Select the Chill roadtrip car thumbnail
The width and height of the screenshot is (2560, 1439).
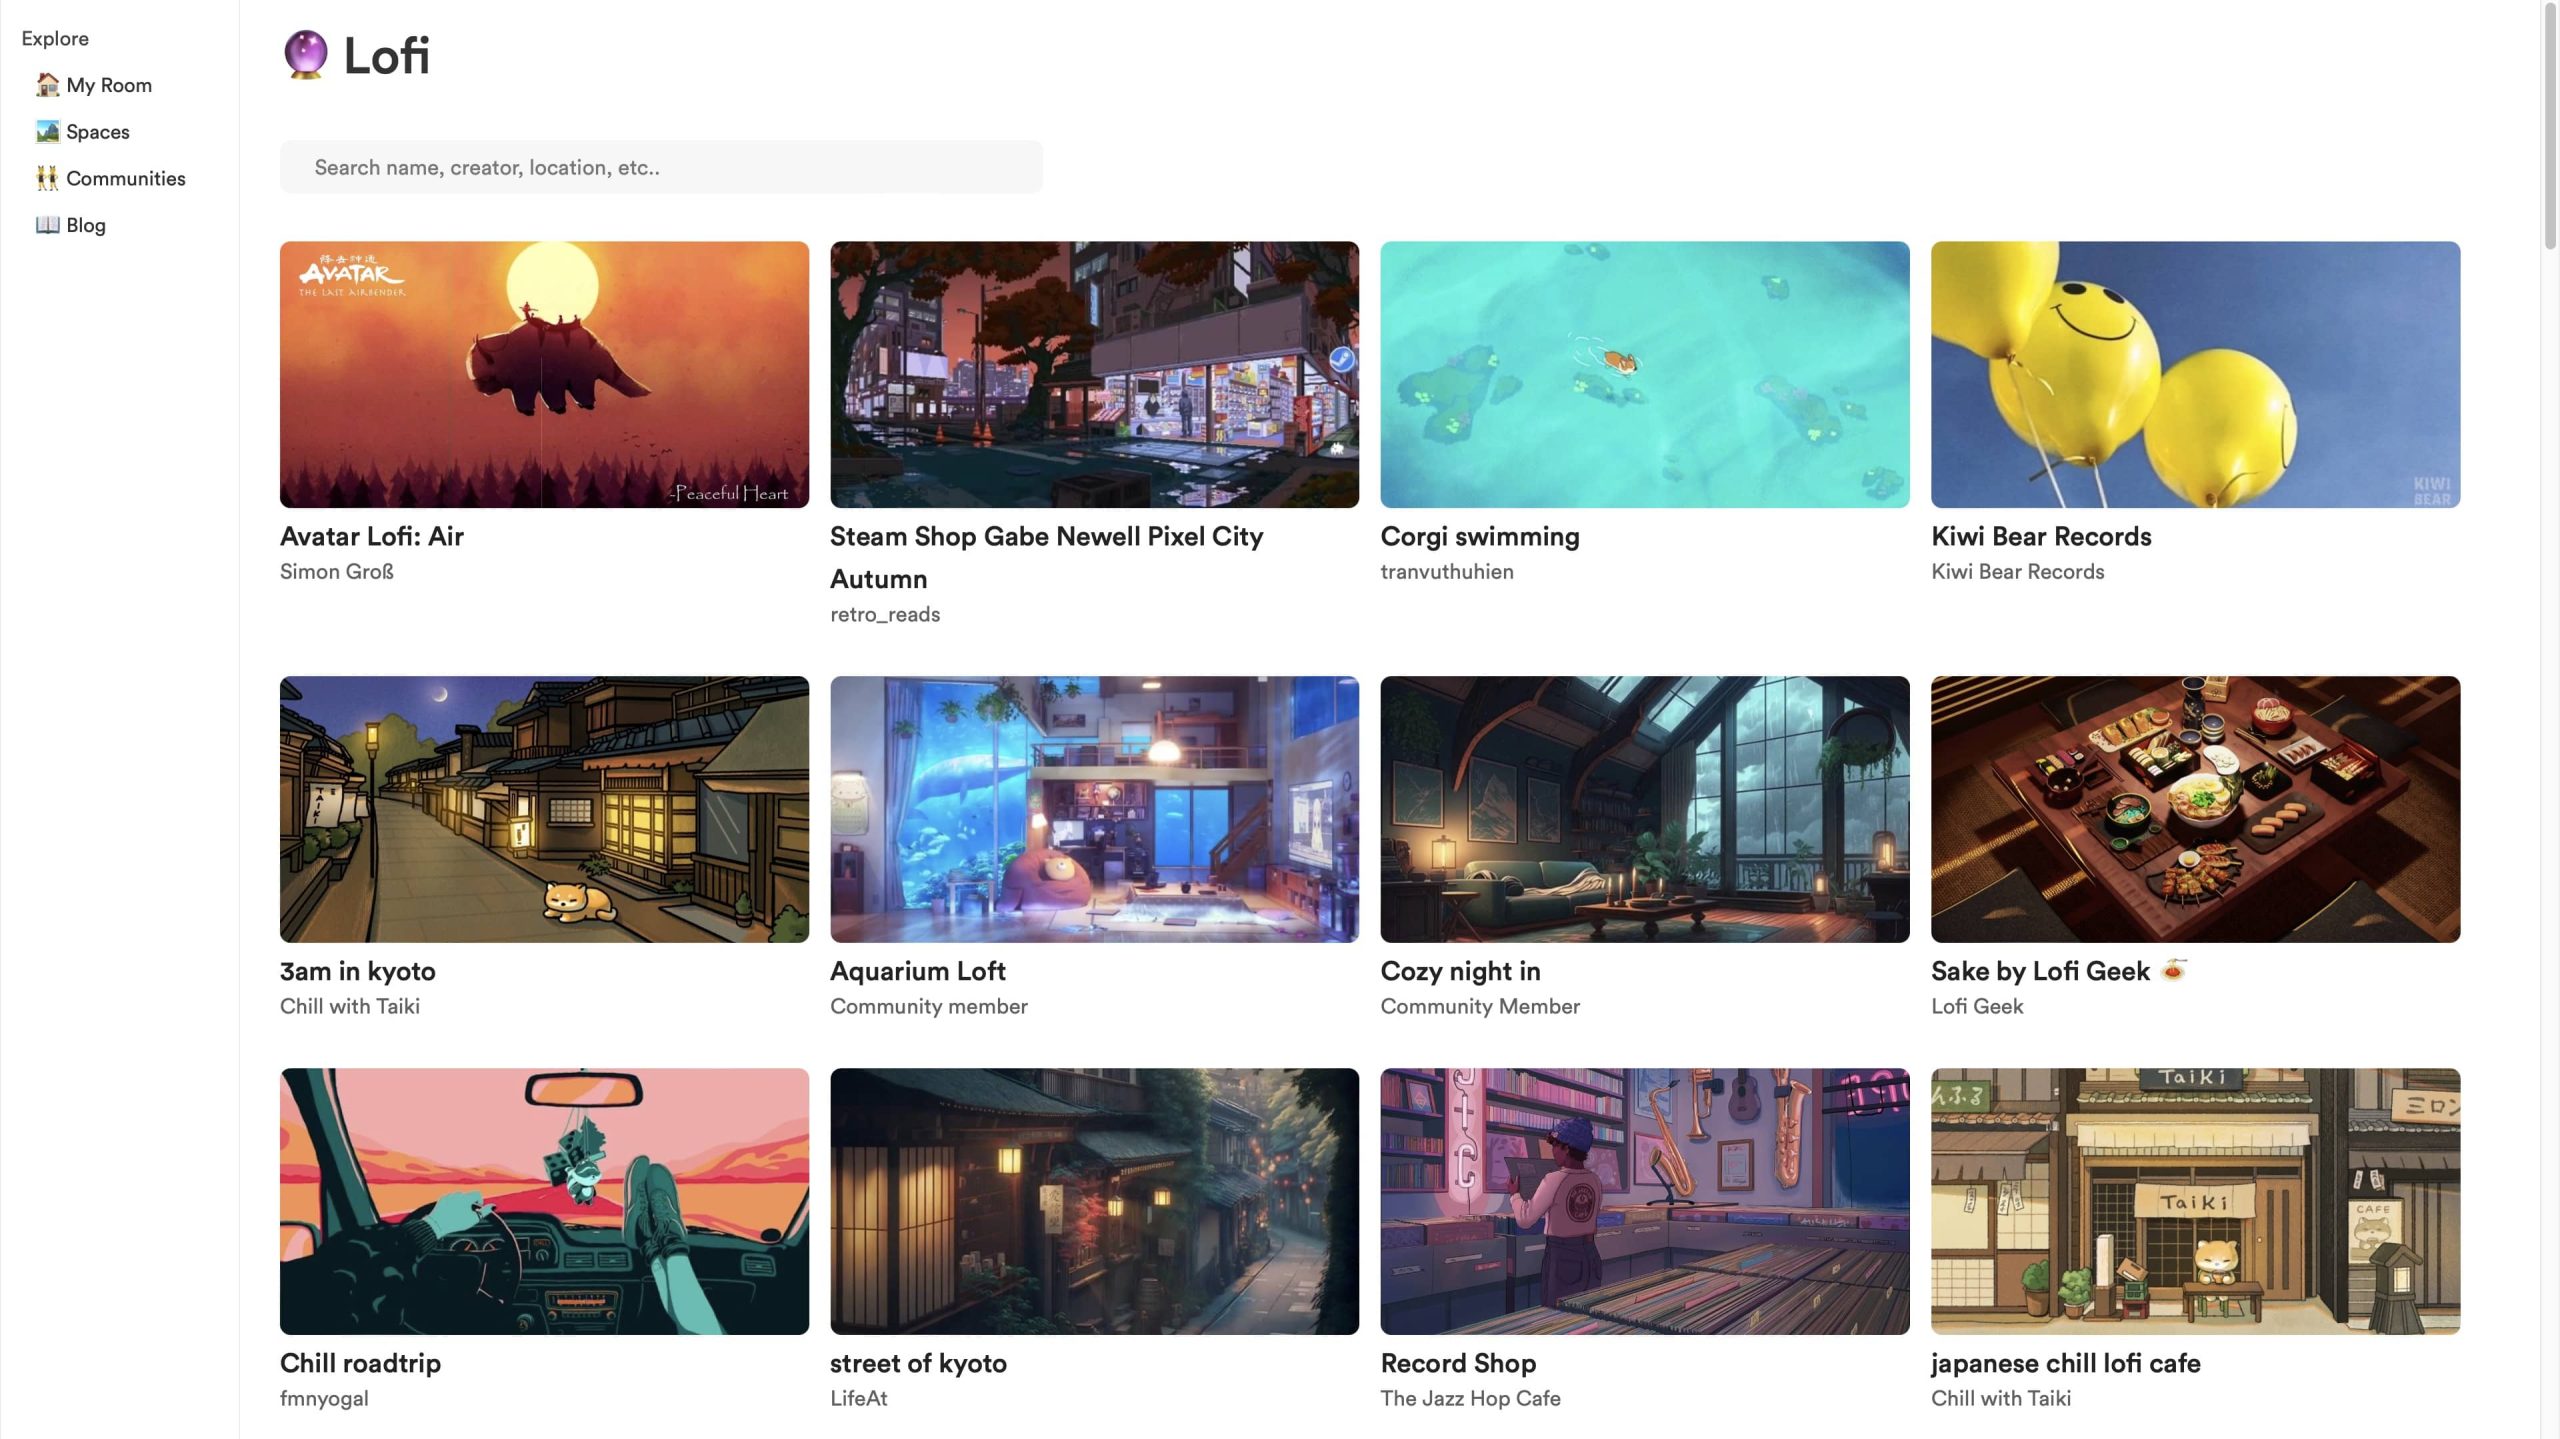coord(544,1201)
